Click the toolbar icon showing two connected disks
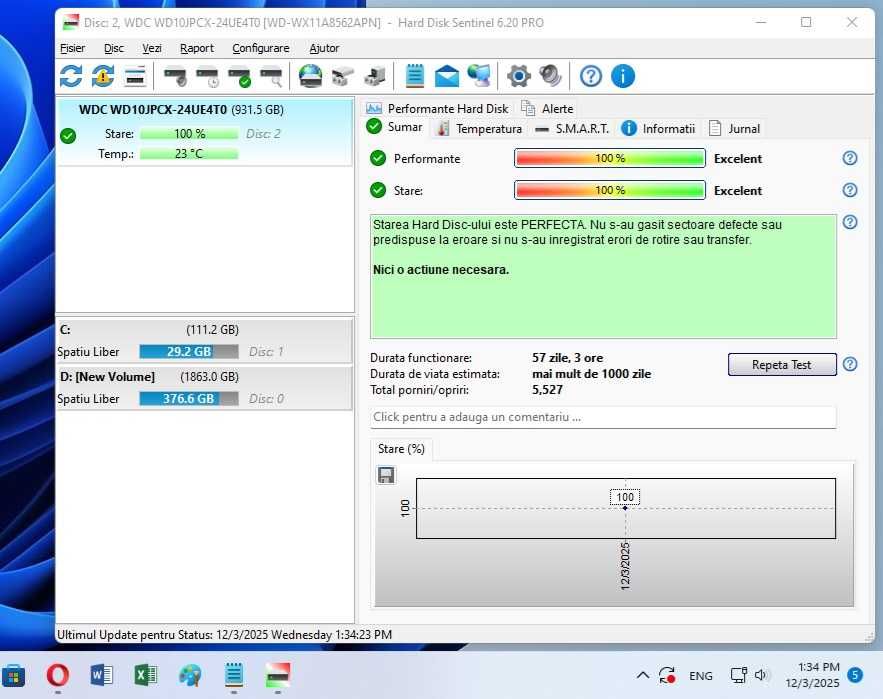883x699 pixels. coord(342,77)
